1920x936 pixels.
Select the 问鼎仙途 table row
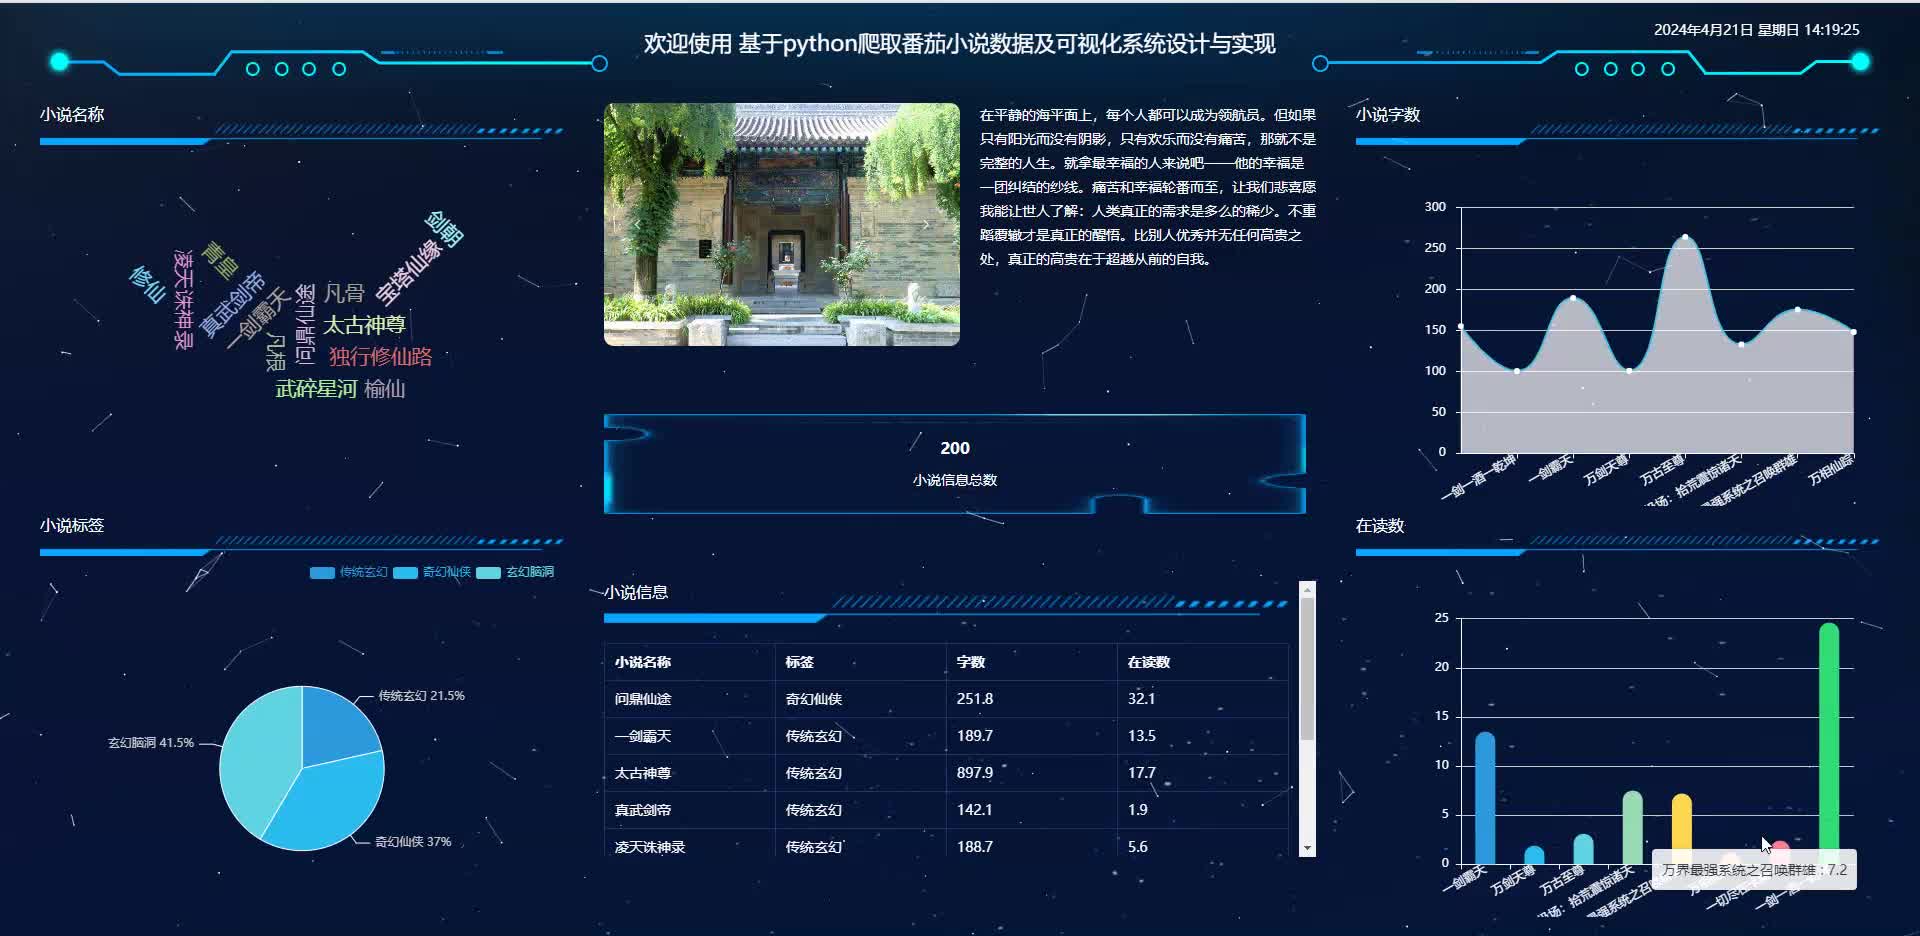[x=946, y=699]
